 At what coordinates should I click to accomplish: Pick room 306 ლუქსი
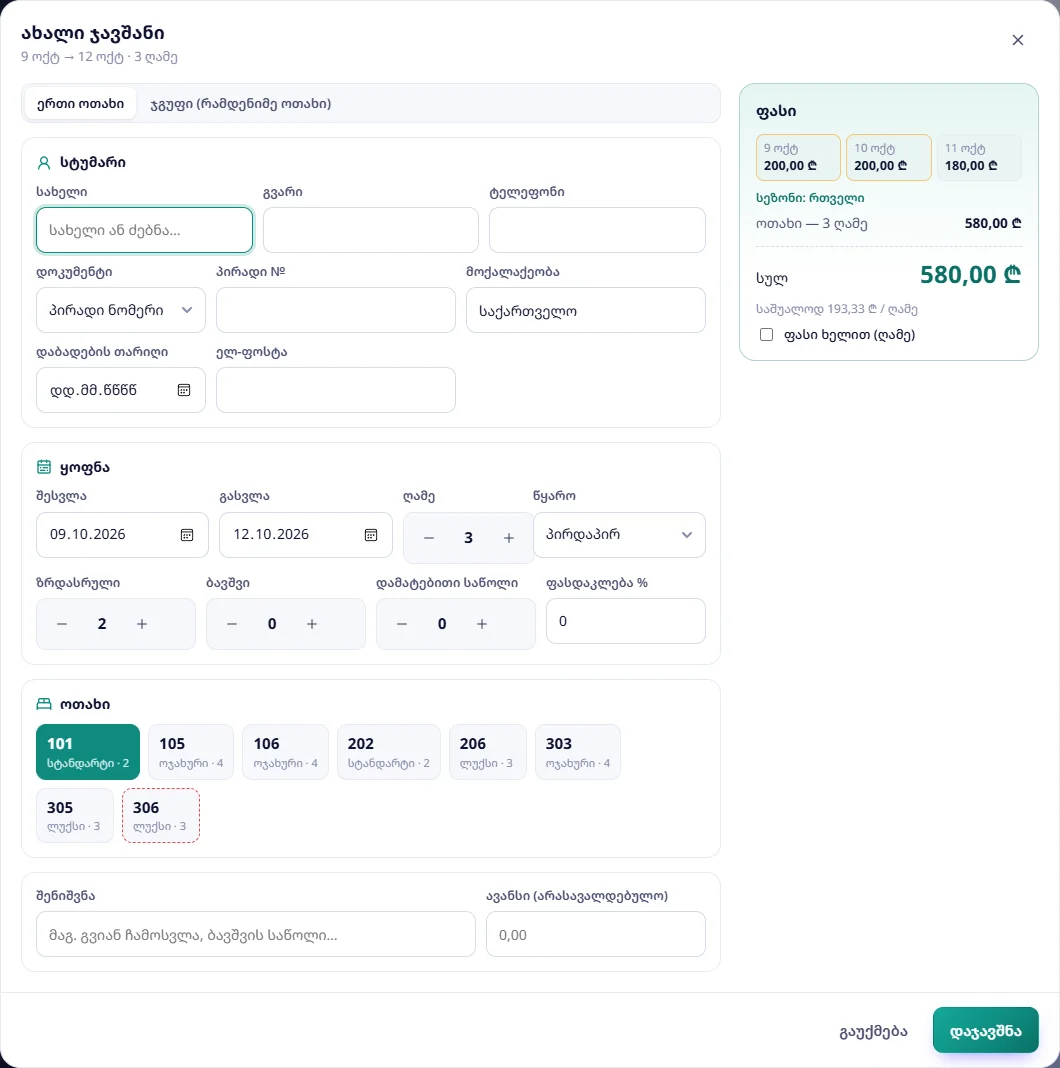tap(161, 815)
